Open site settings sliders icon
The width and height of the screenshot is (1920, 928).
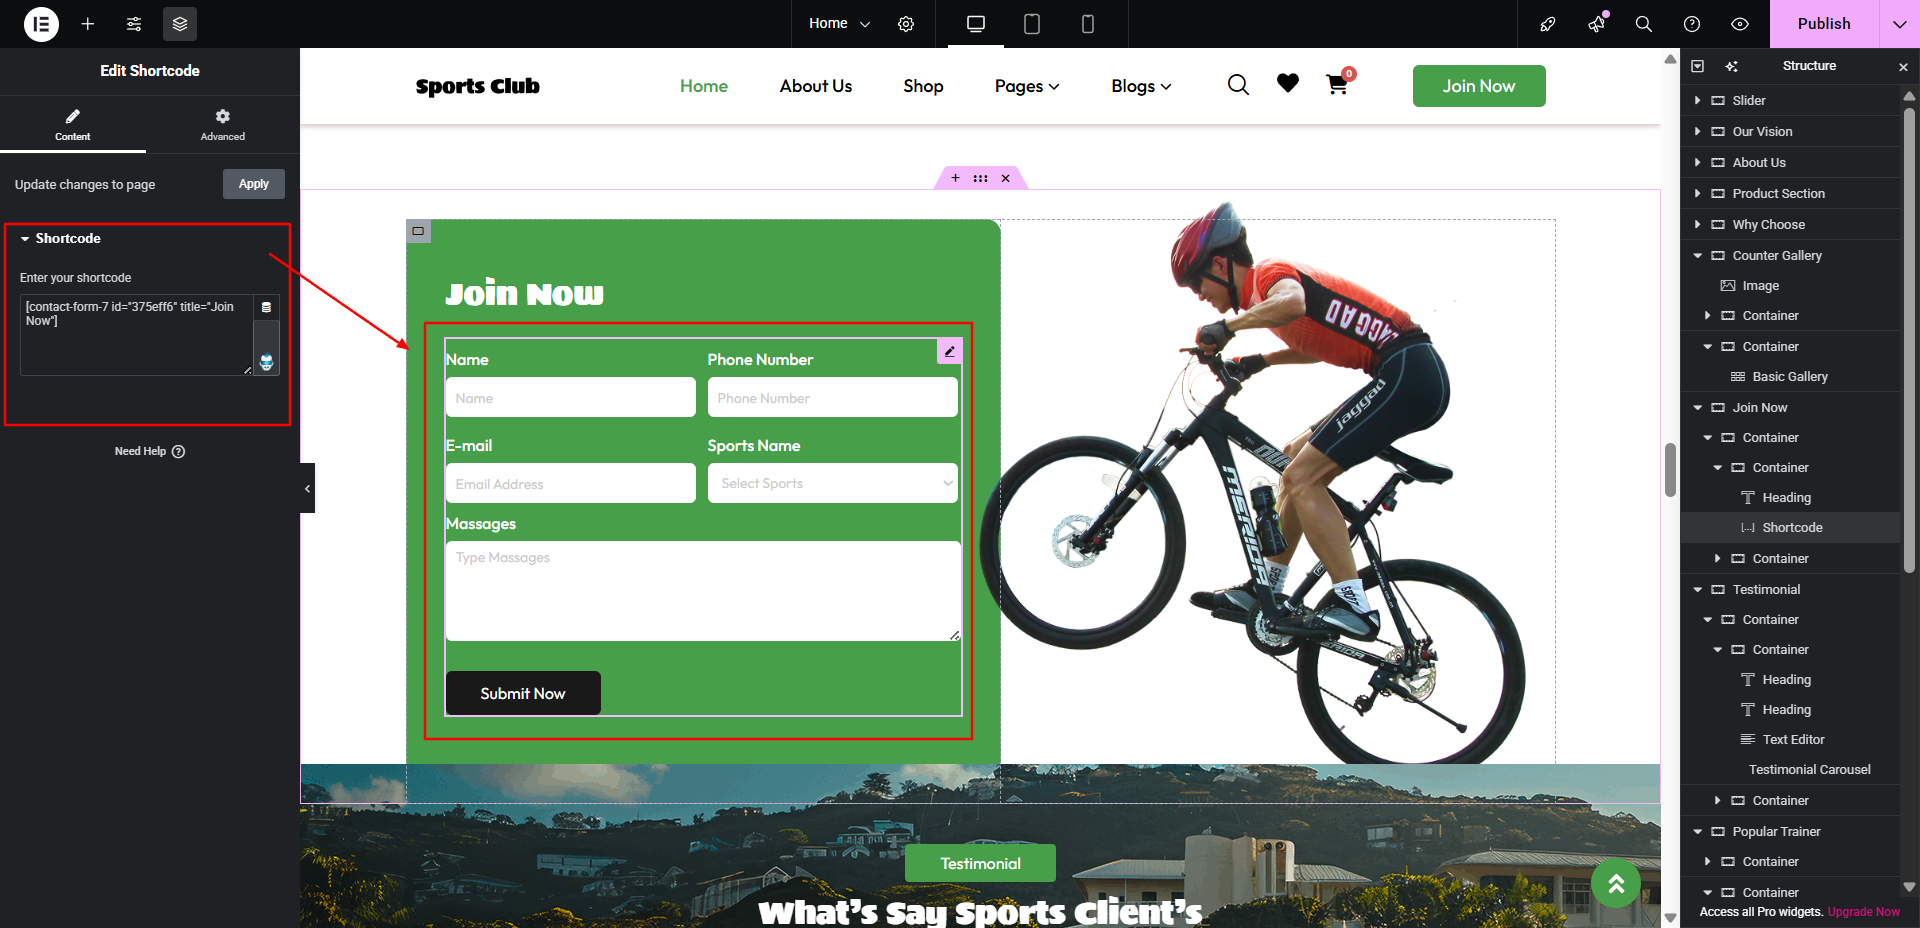tap(134, 24)
